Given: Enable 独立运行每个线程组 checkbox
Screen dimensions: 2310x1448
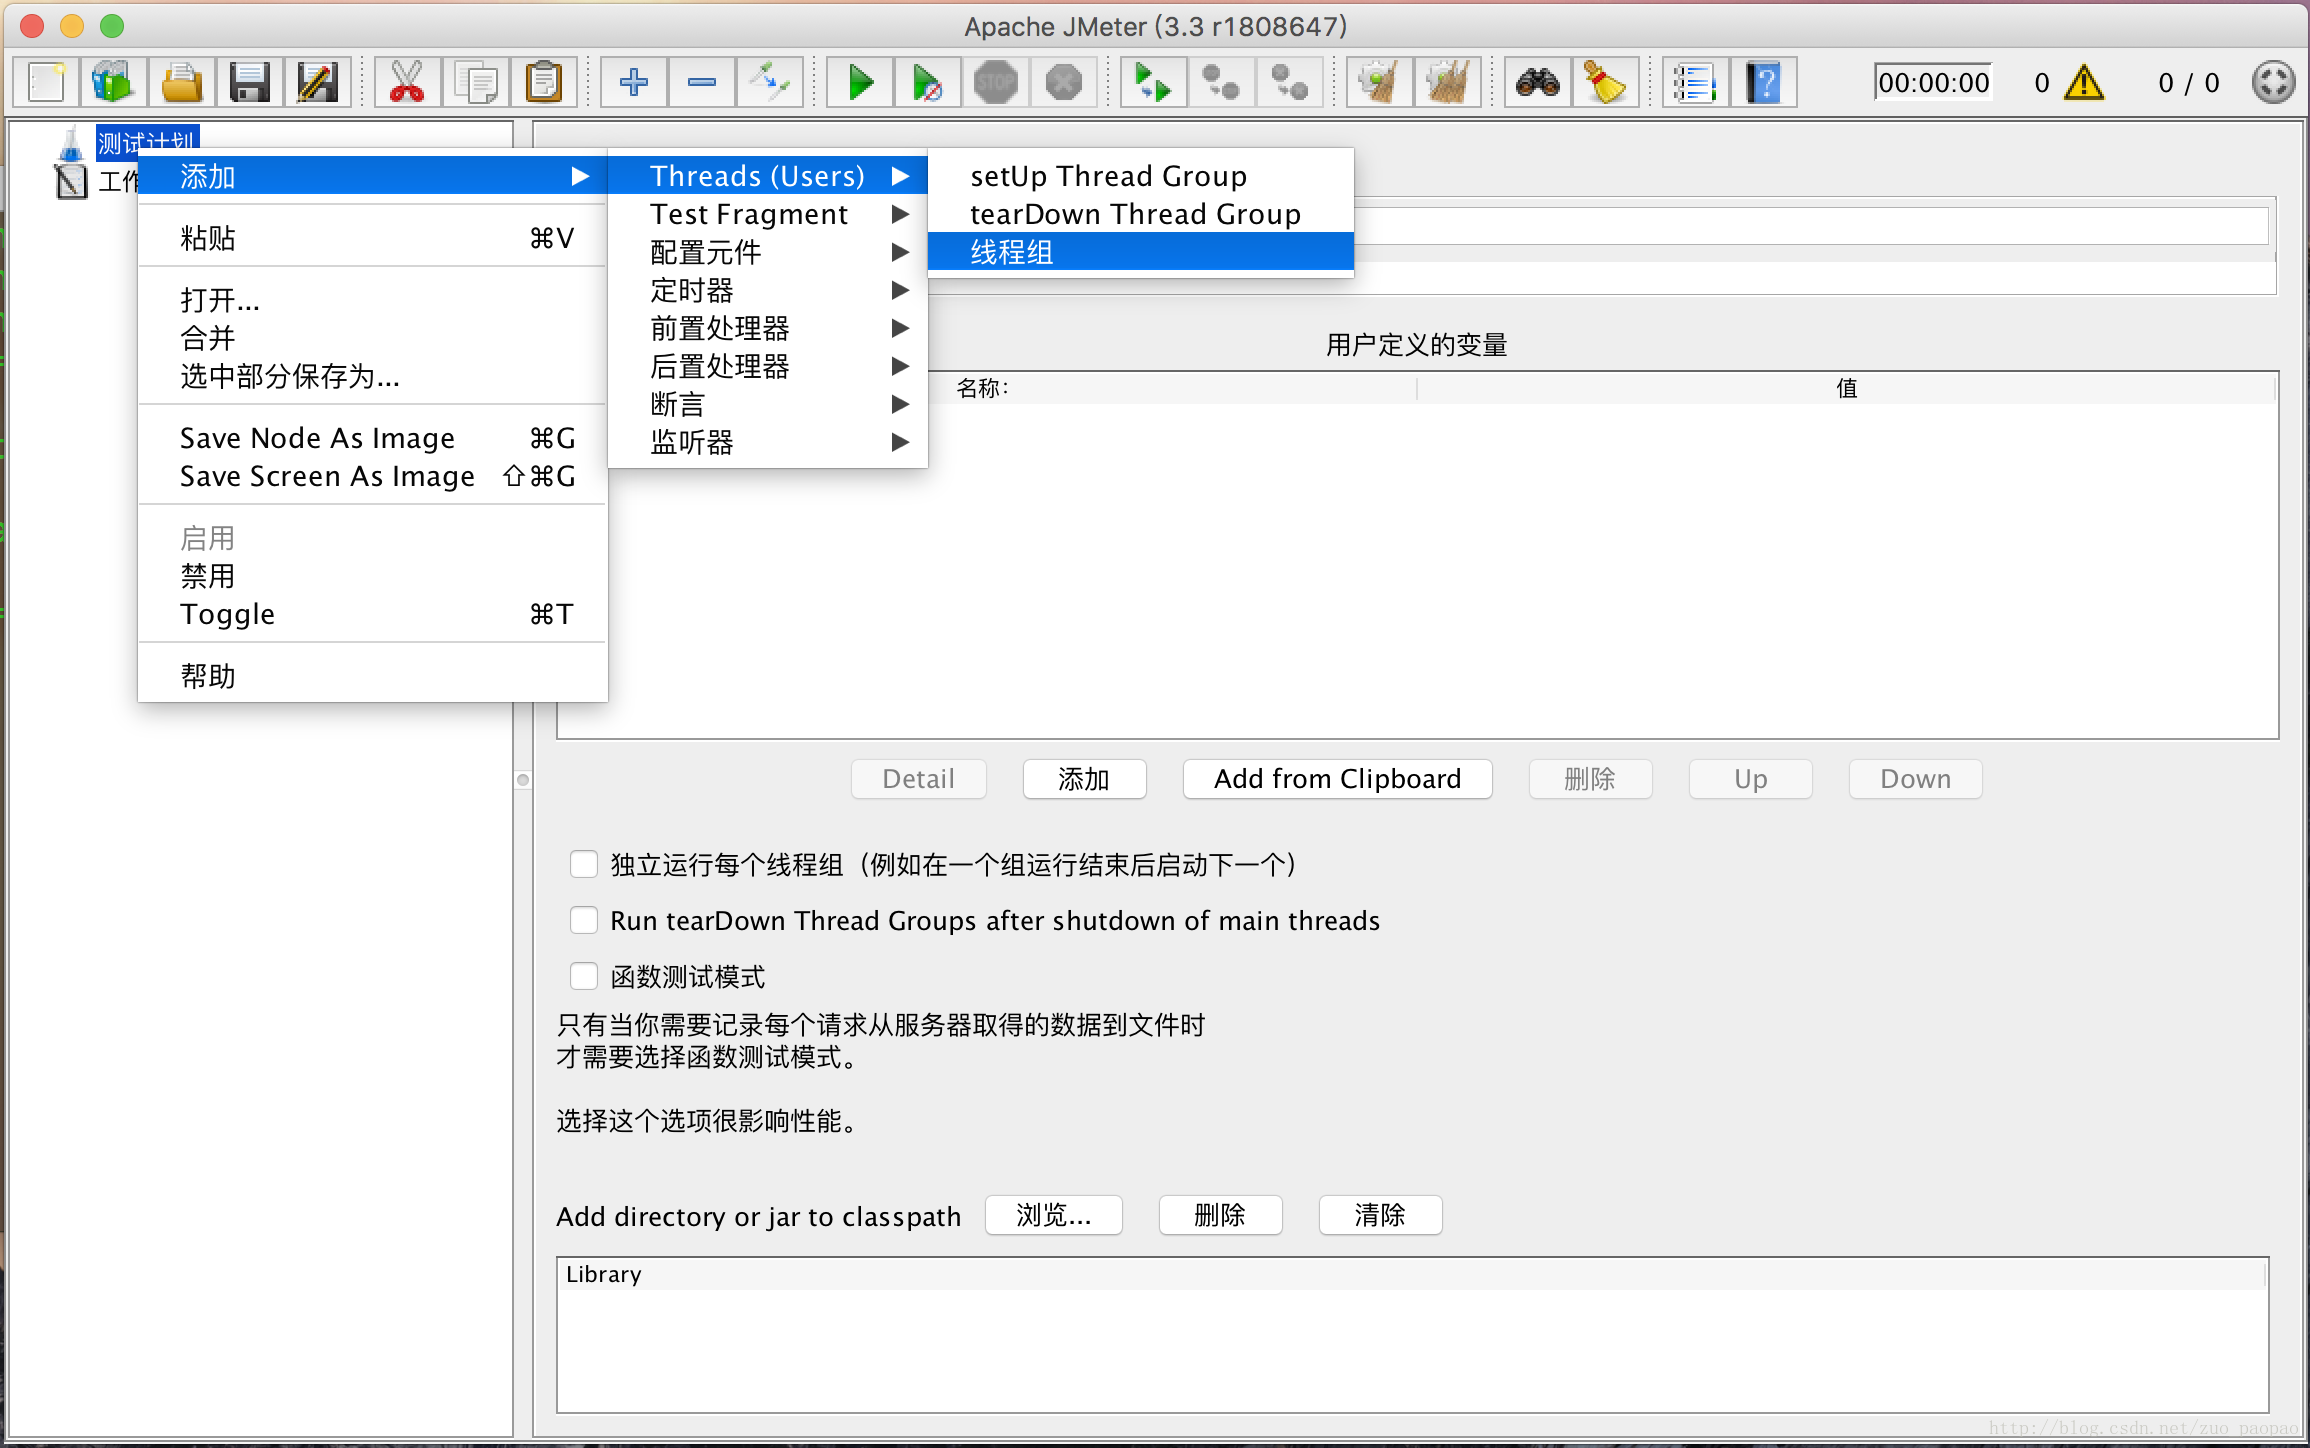Looking at the screenshot, I should 584,864.
